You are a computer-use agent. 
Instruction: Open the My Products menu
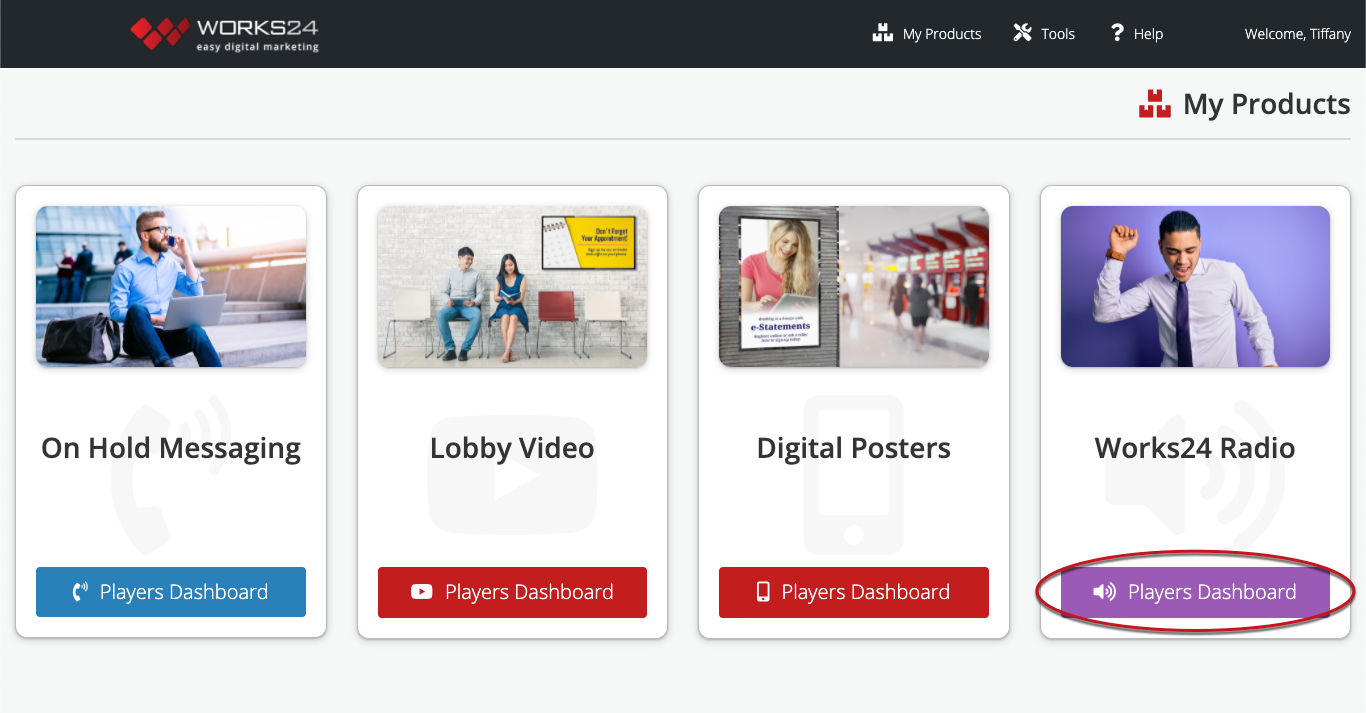[941, 34]
